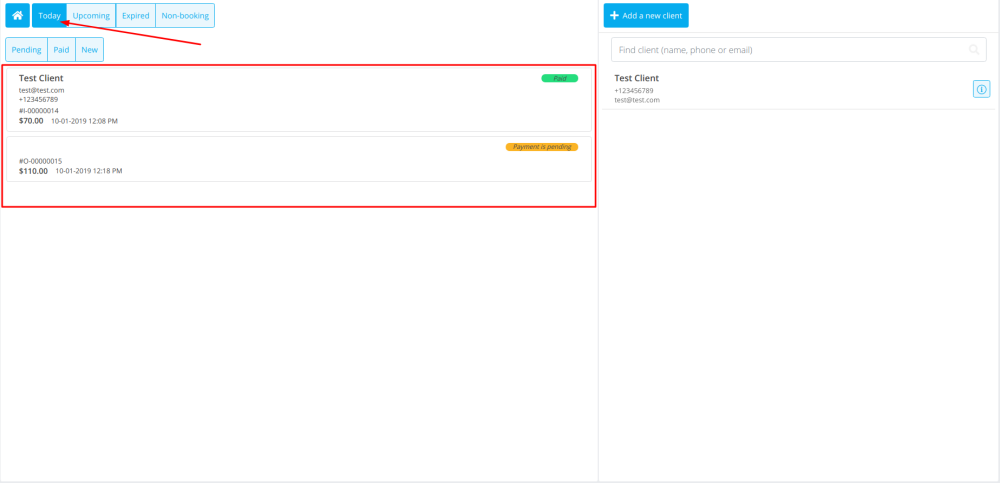Select Test Client in the client list
The image size is (1000, 483).
pyautogui.click(x=637, y=78)
